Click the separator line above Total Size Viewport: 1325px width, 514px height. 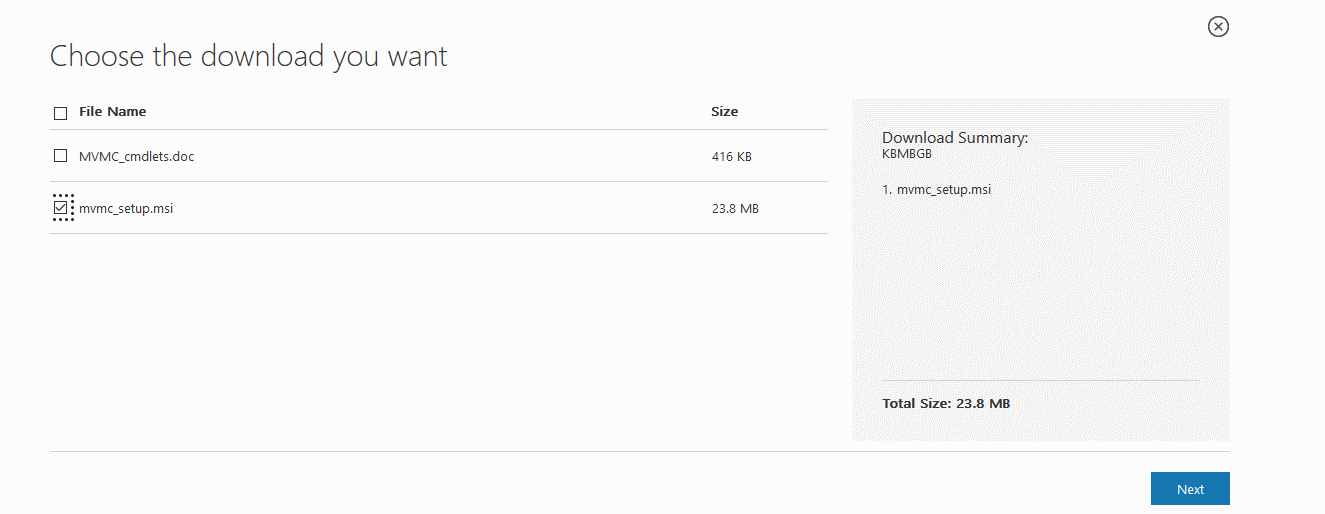coord(1040,380)
